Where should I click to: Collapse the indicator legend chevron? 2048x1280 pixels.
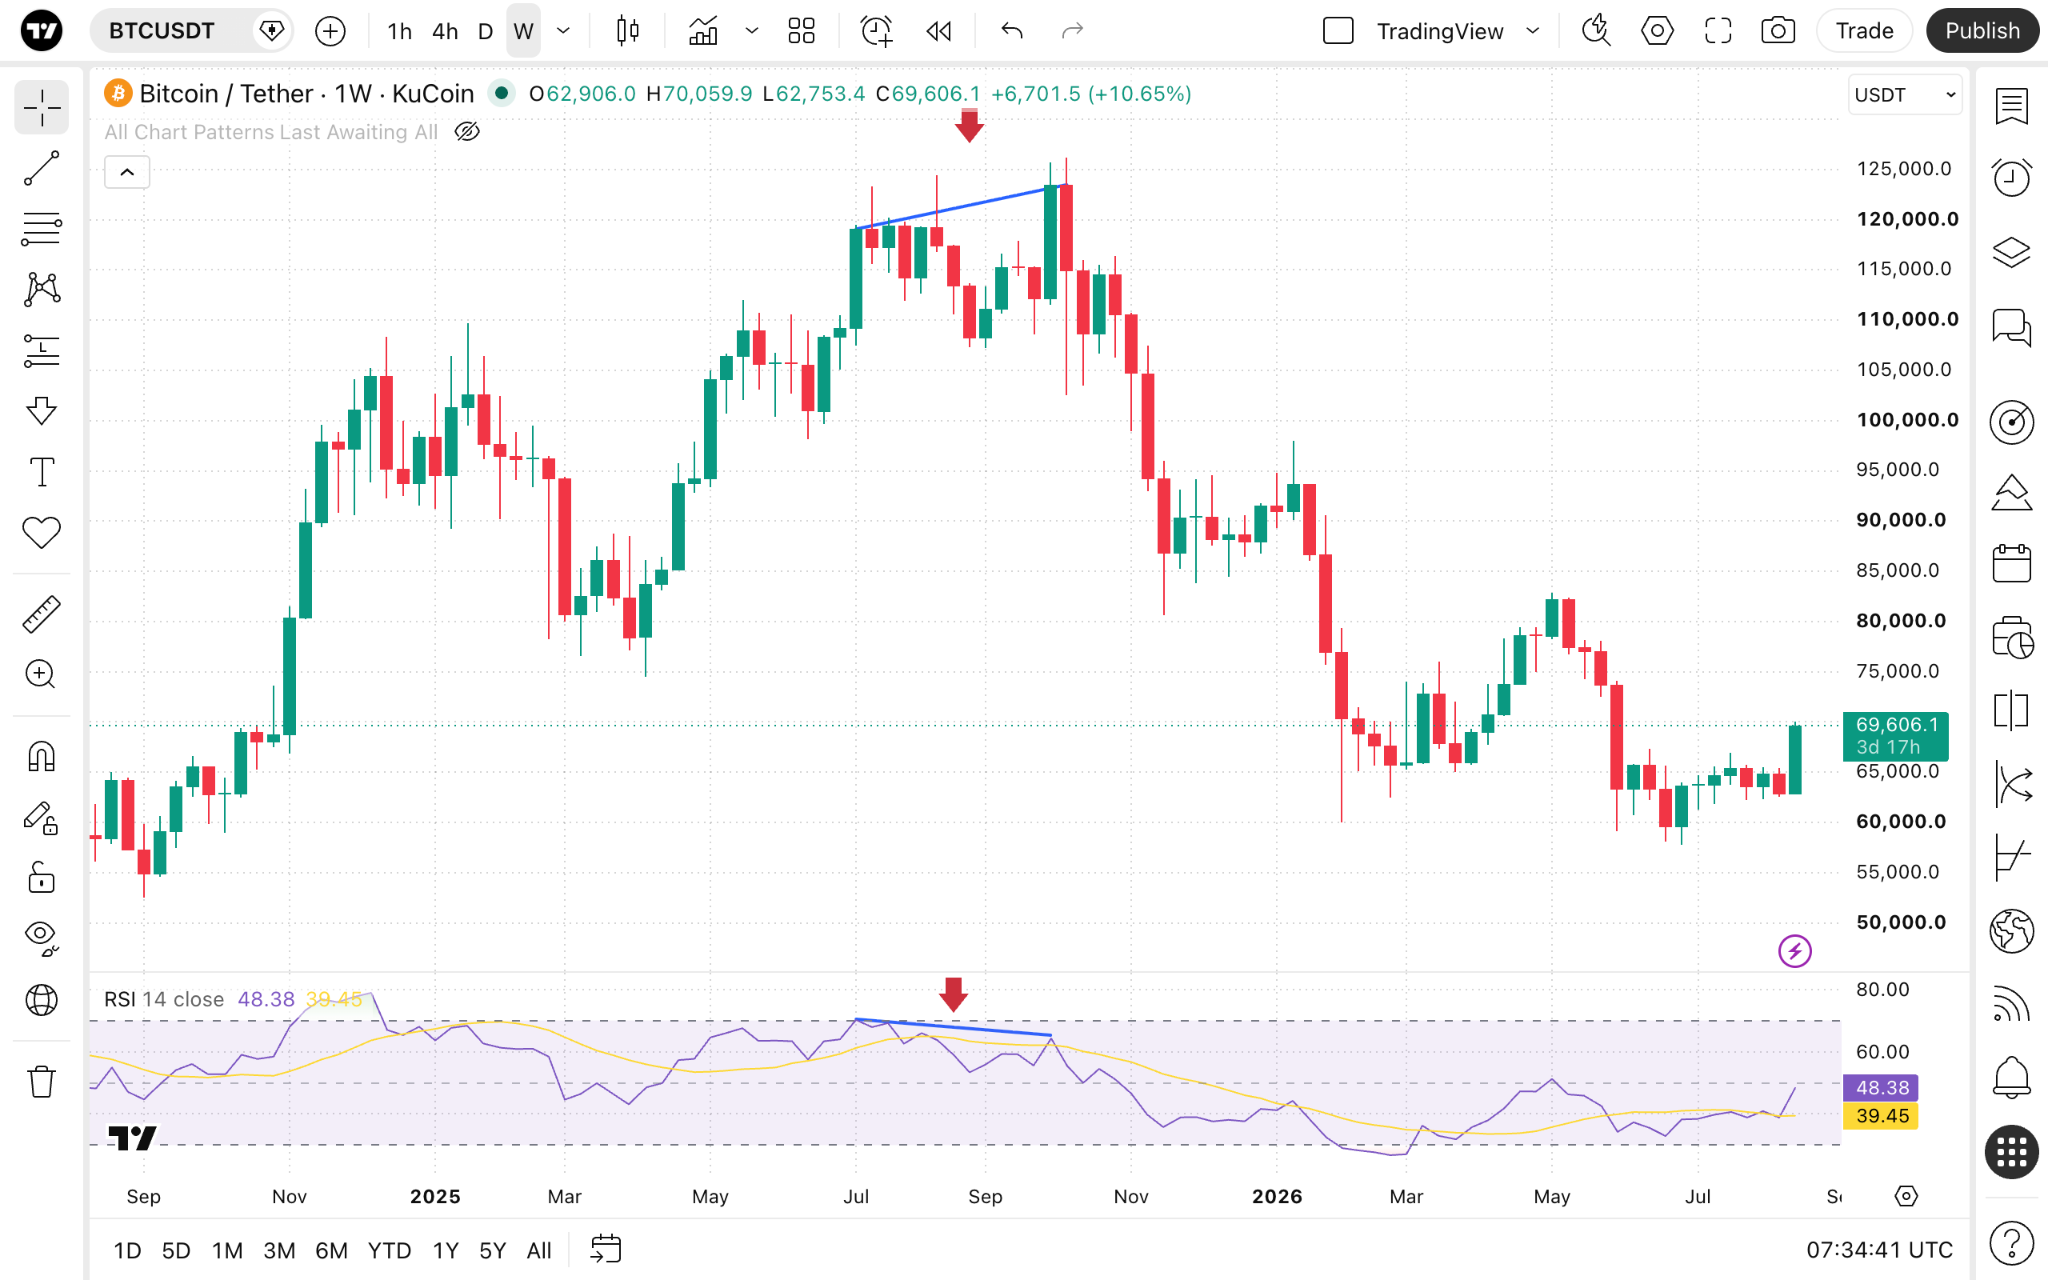pos(127,172)
